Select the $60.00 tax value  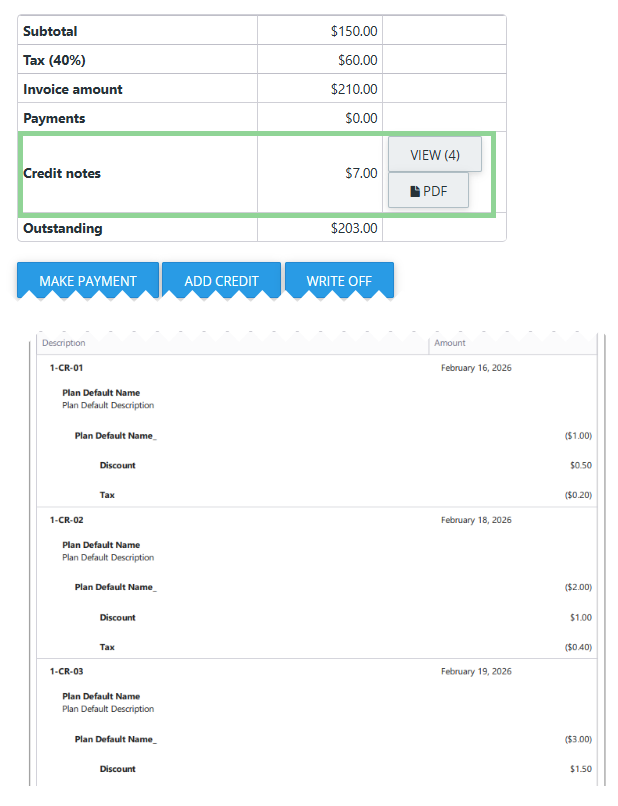point(357,60)
